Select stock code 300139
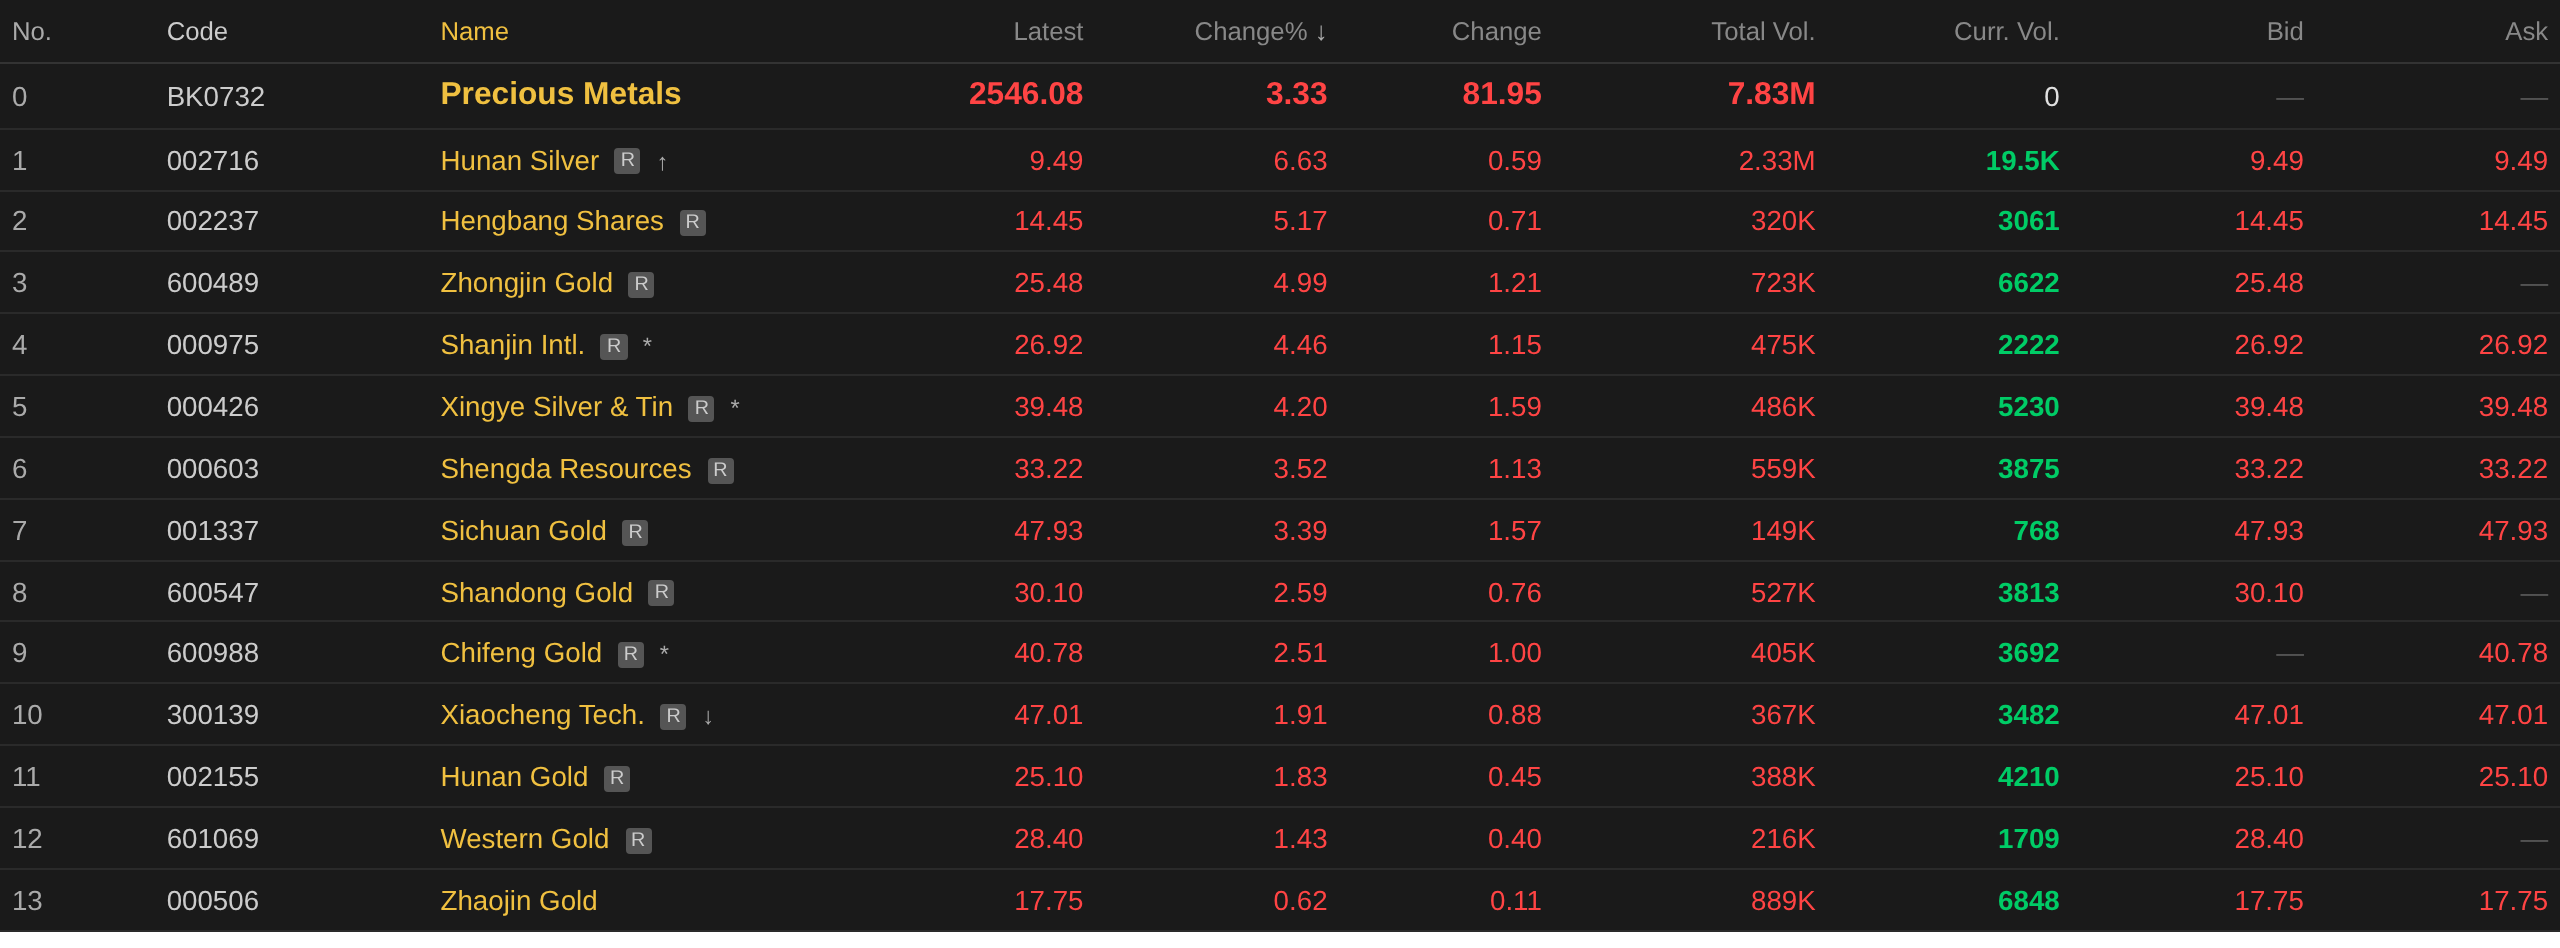 [x=213, y=715]
